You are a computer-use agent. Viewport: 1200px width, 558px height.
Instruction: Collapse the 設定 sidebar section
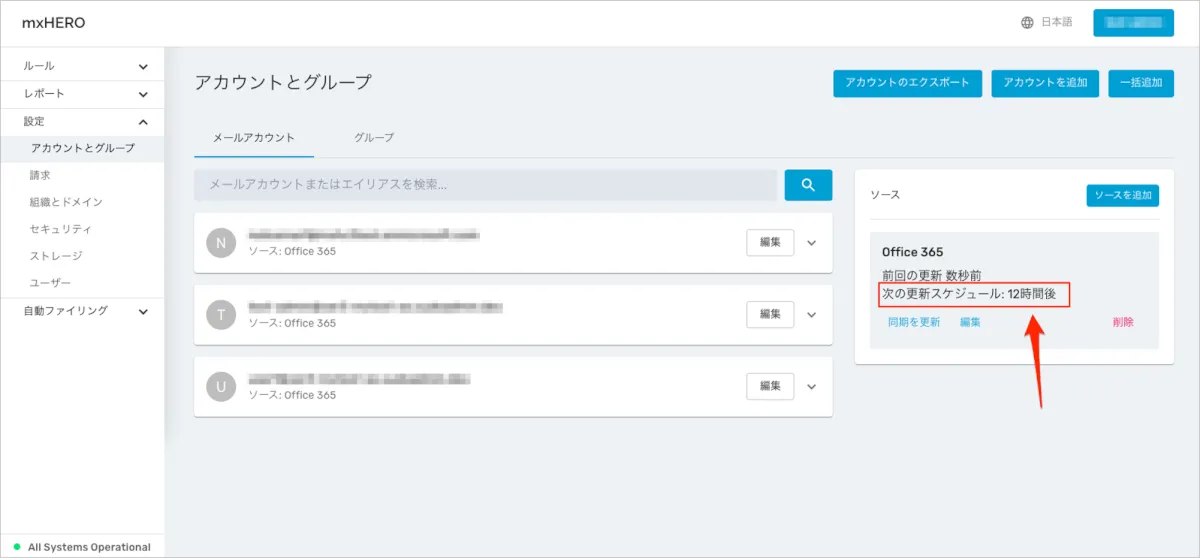point(143,122)
